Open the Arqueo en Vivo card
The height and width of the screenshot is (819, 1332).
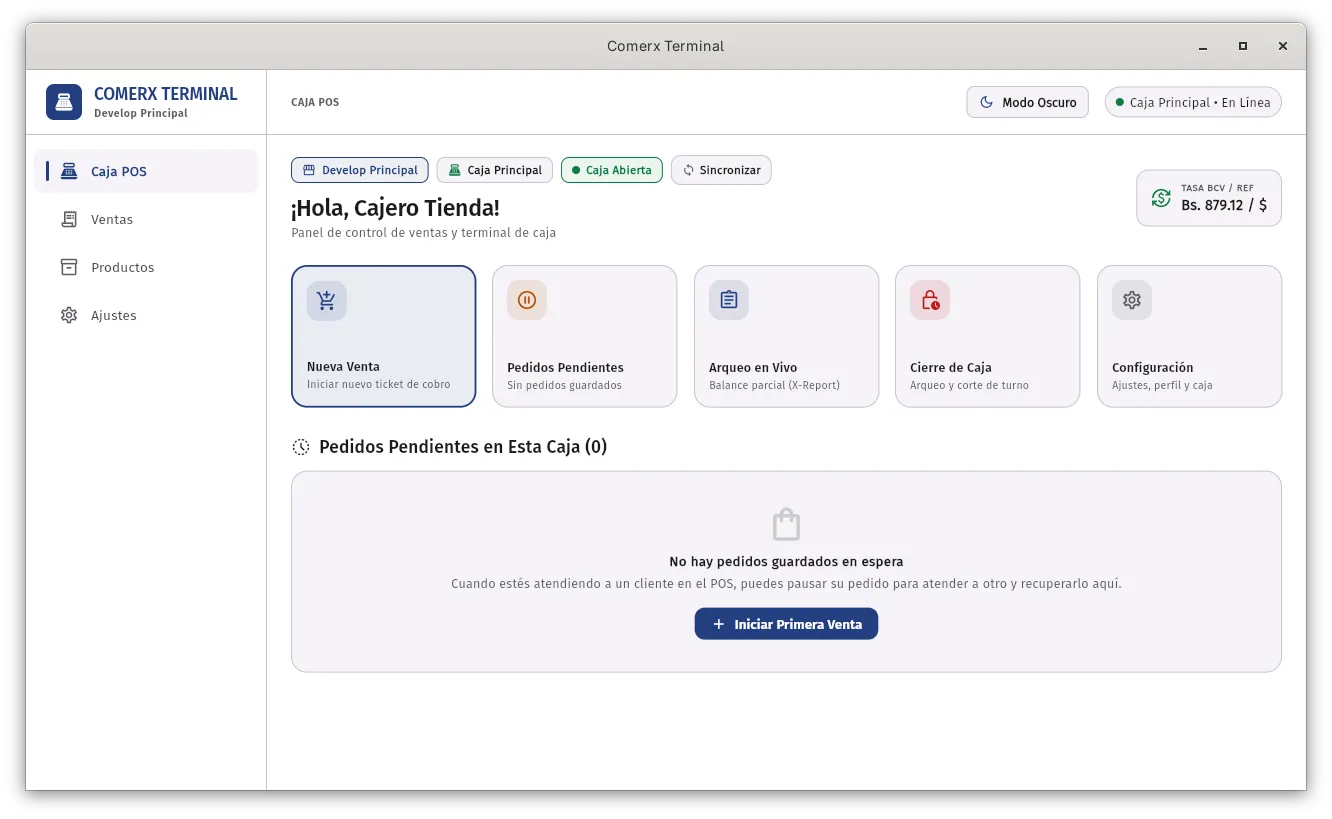click(787, 336)
